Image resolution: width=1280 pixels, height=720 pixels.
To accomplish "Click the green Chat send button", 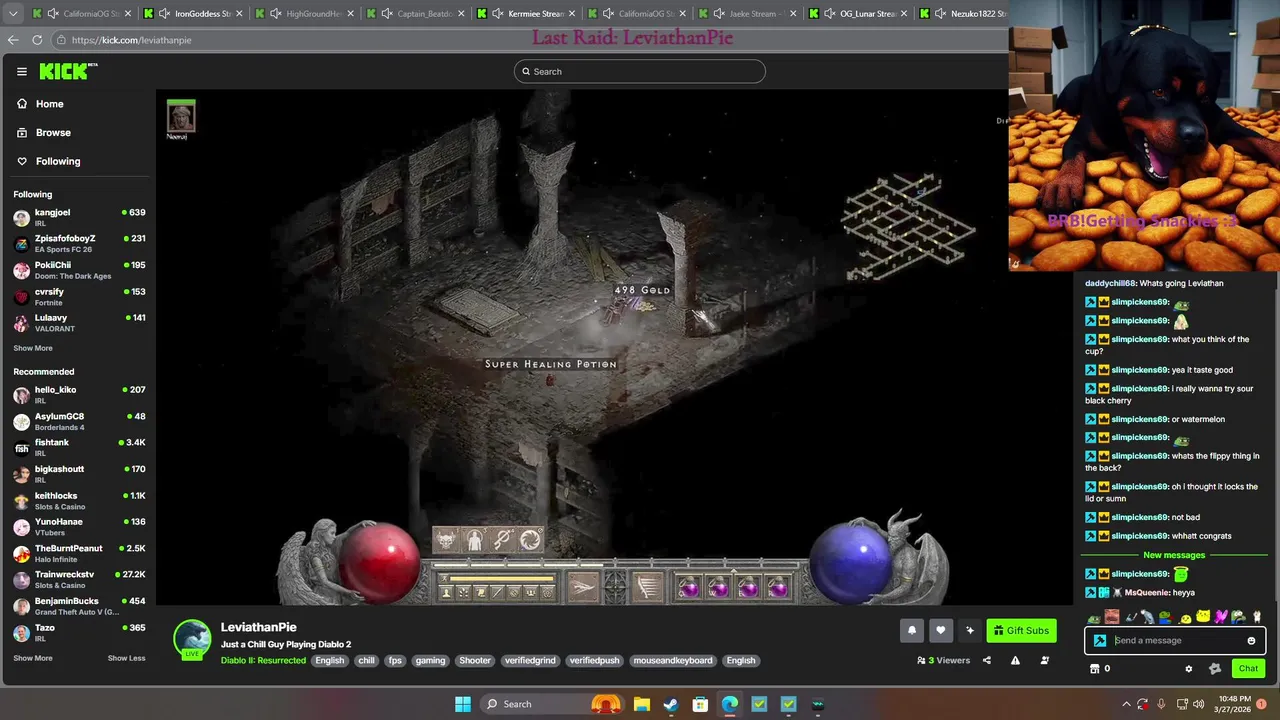I will 1248,669.
